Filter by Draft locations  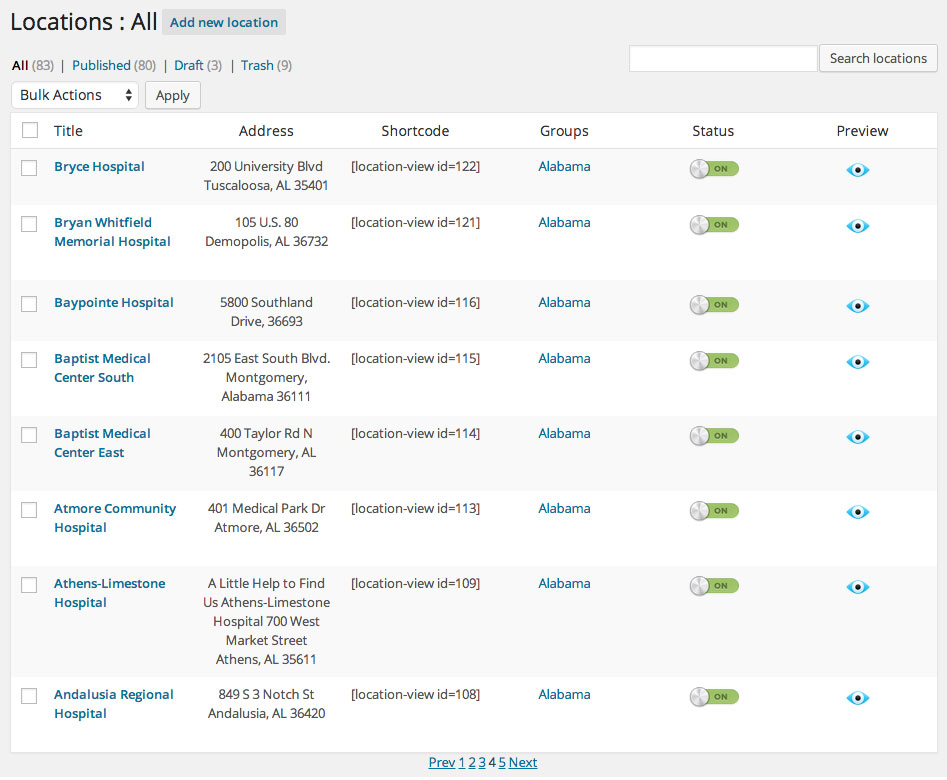coord(188,65)
